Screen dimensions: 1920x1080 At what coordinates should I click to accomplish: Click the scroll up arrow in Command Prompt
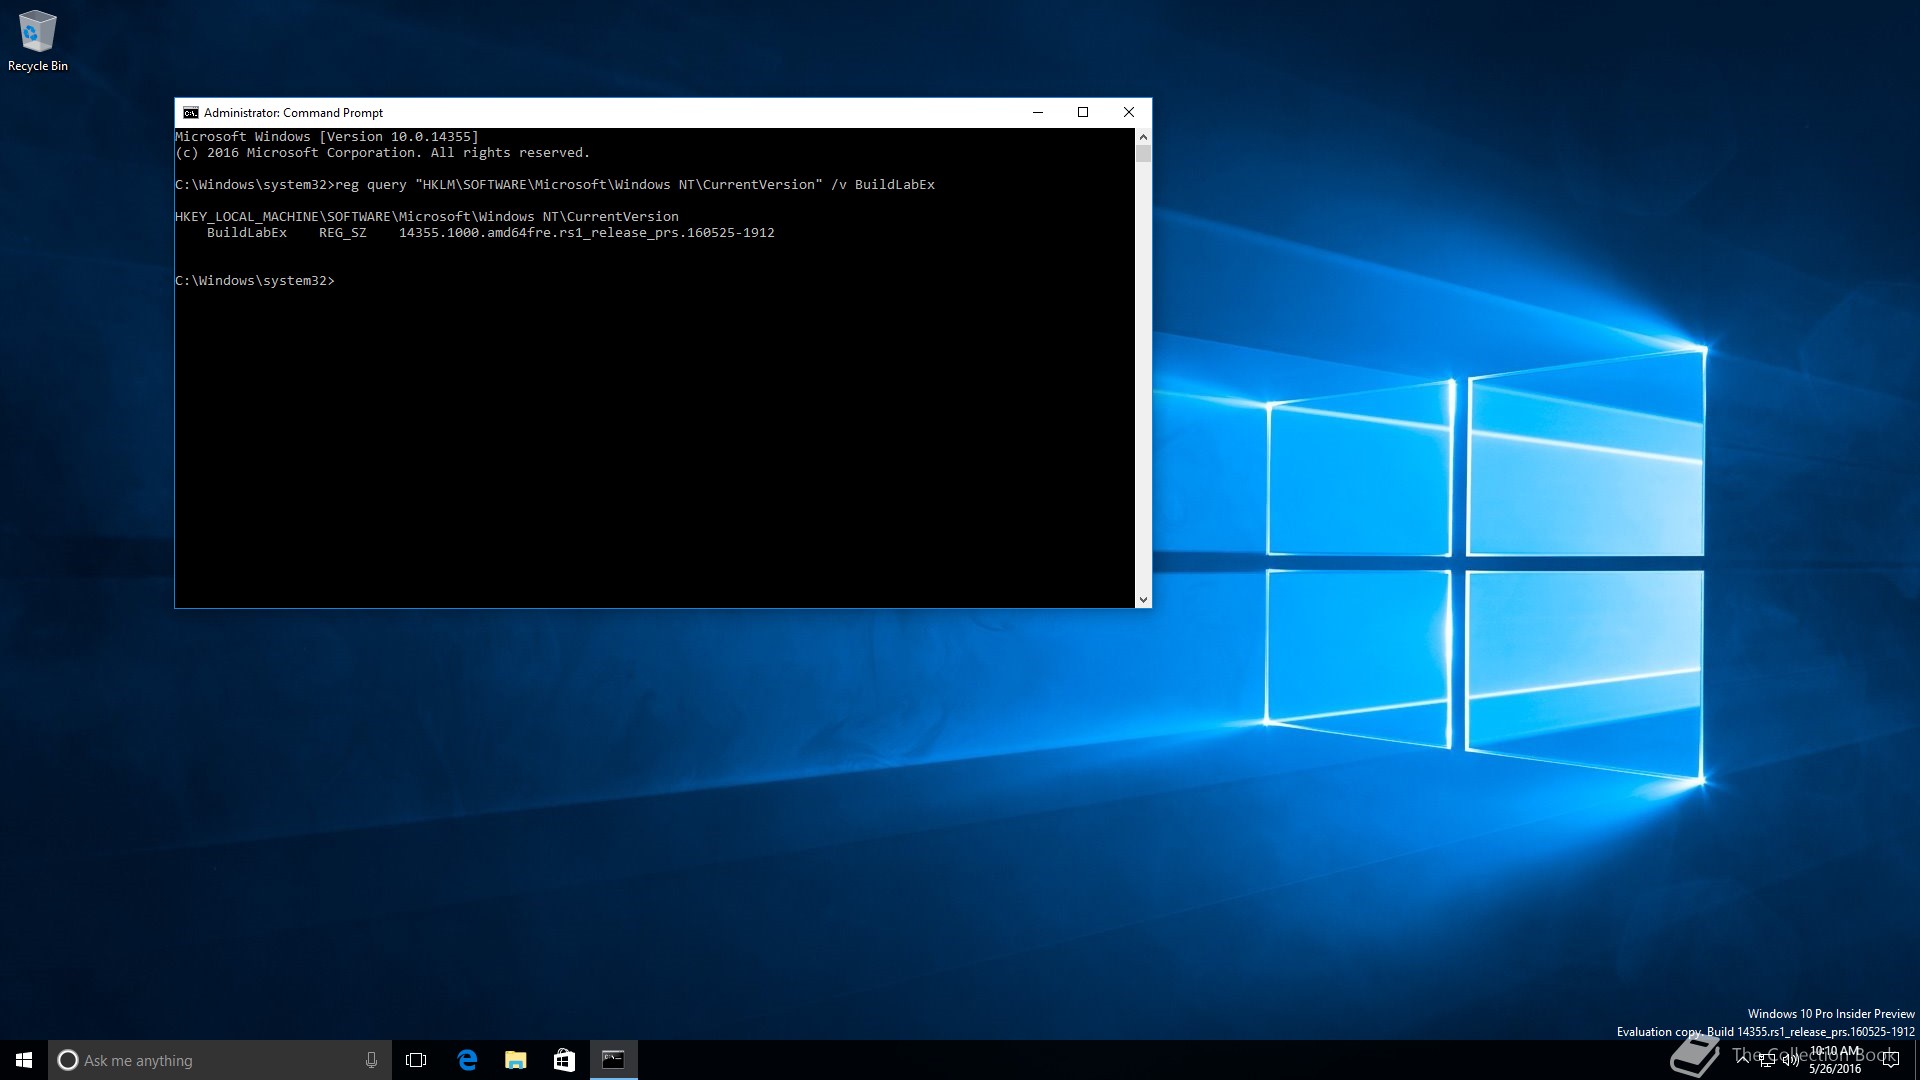pyautogui.click(x=1143, y=136)
